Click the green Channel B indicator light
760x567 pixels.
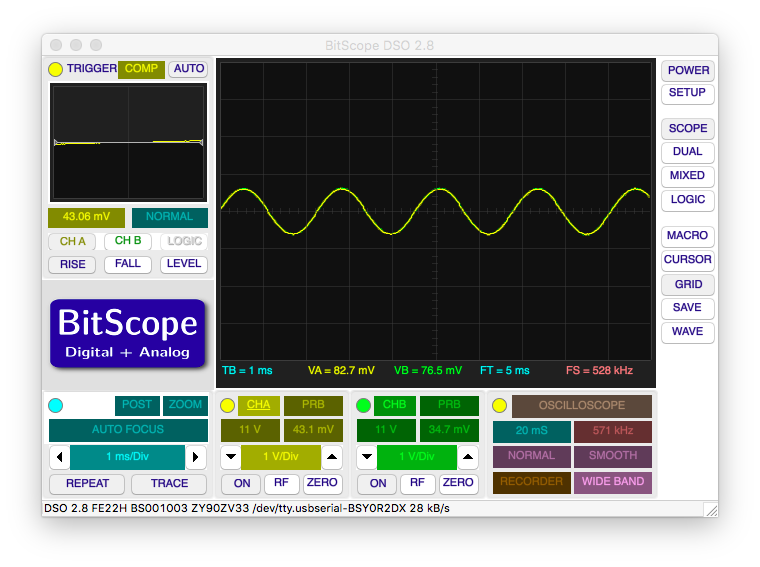tap(363, 405)
